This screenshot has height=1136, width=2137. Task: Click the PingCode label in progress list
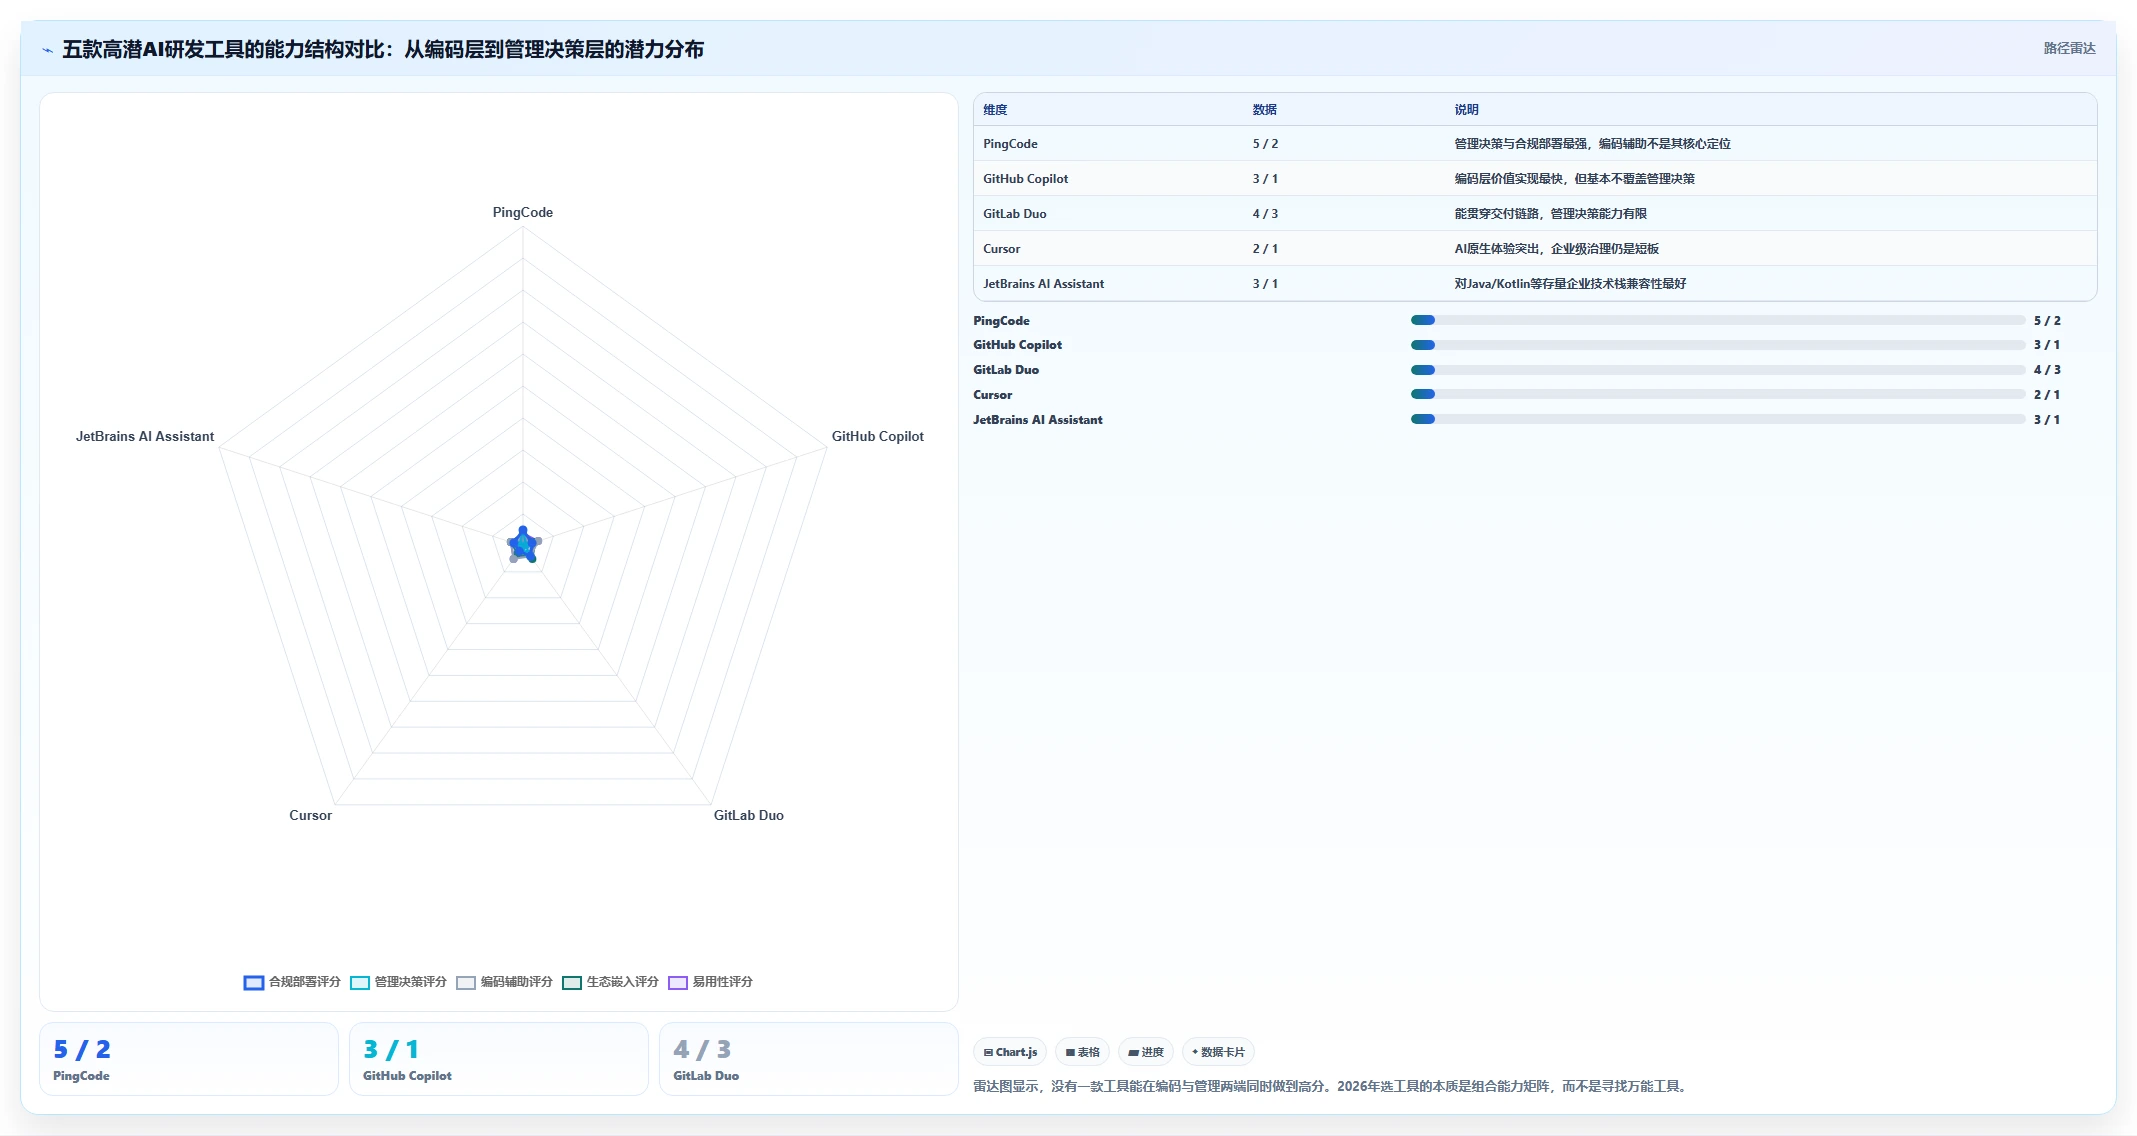click(1001, 320)
